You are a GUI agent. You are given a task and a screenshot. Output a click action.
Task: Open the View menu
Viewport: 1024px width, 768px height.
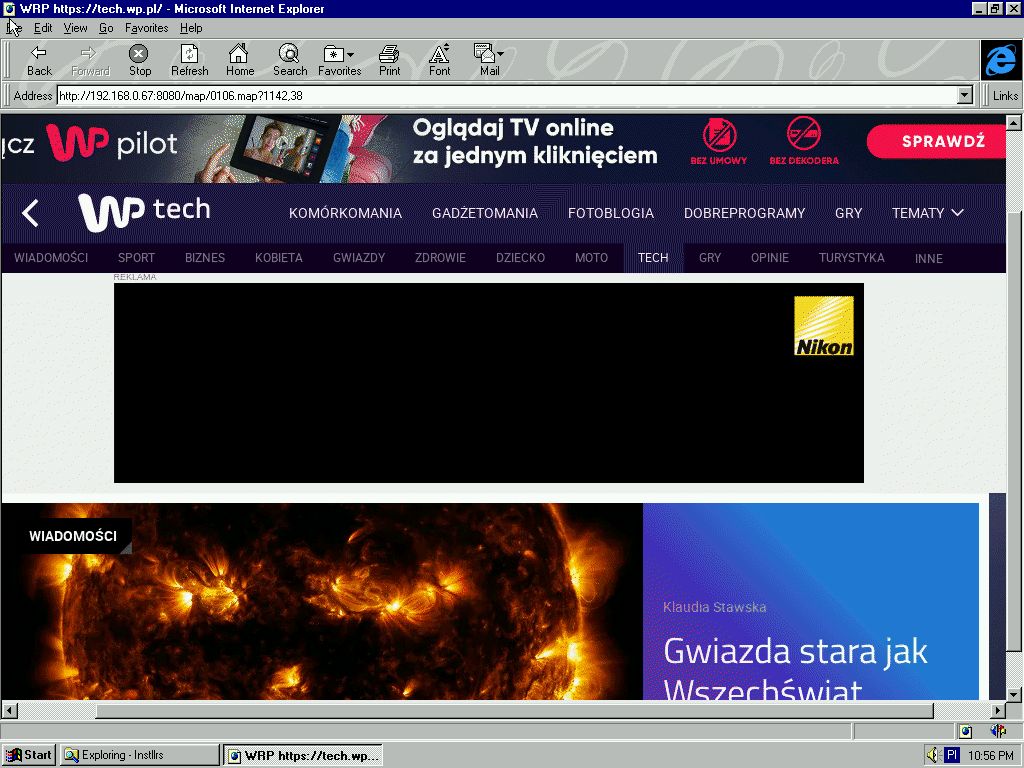[76, 28]
